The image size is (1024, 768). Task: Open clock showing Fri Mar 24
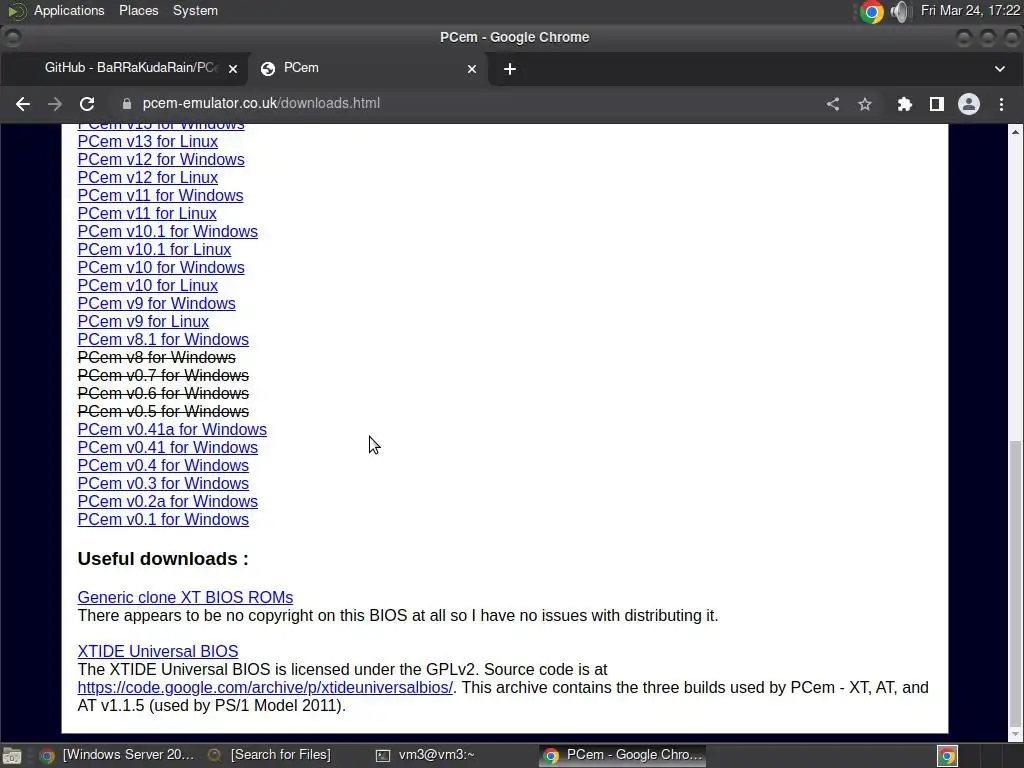[x=970, y=10]
